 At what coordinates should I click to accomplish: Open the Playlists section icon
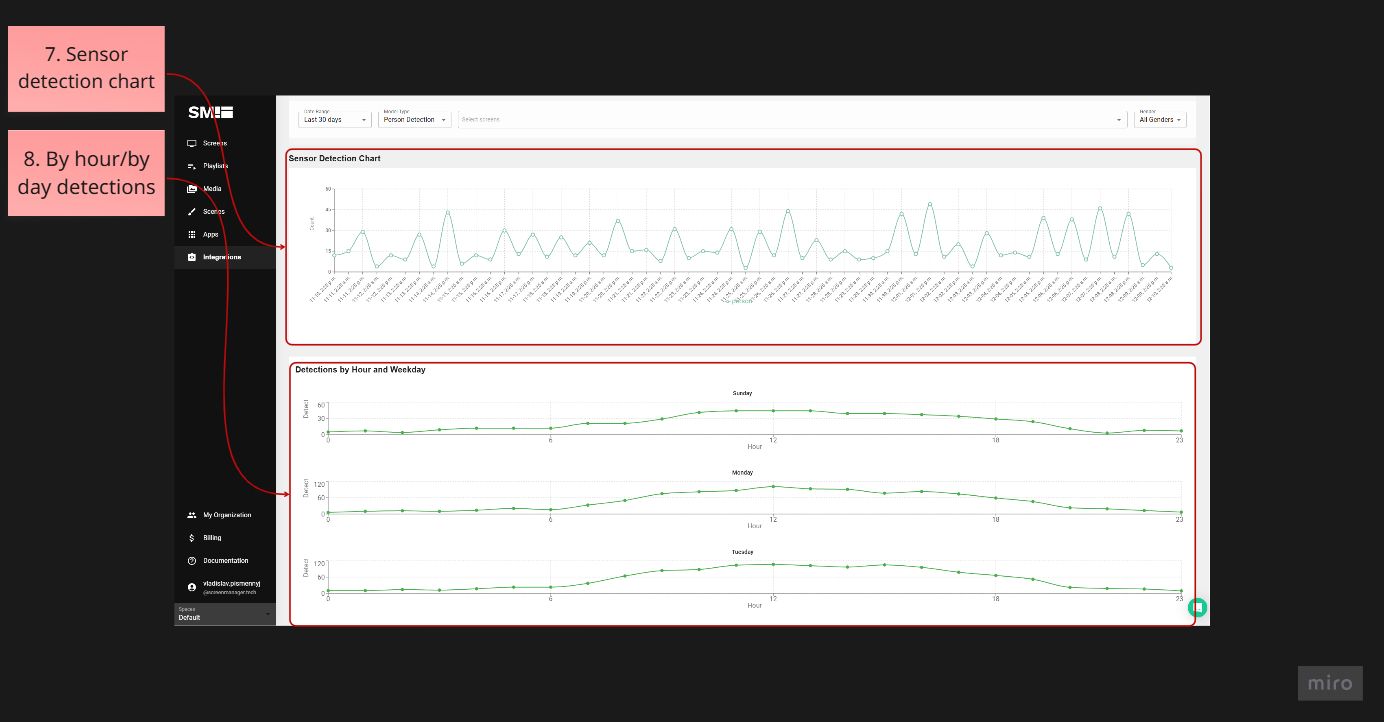[x=193, y=166]
